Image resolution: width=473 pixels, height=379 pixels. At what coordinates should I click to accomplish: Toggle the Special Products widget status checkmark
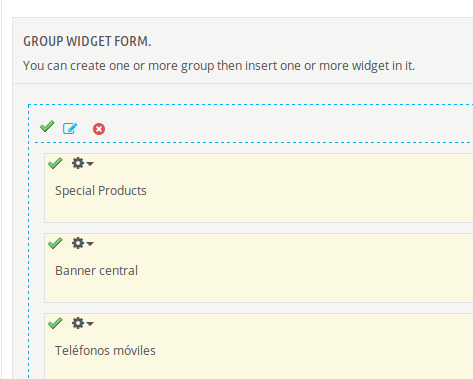[55, 163]
